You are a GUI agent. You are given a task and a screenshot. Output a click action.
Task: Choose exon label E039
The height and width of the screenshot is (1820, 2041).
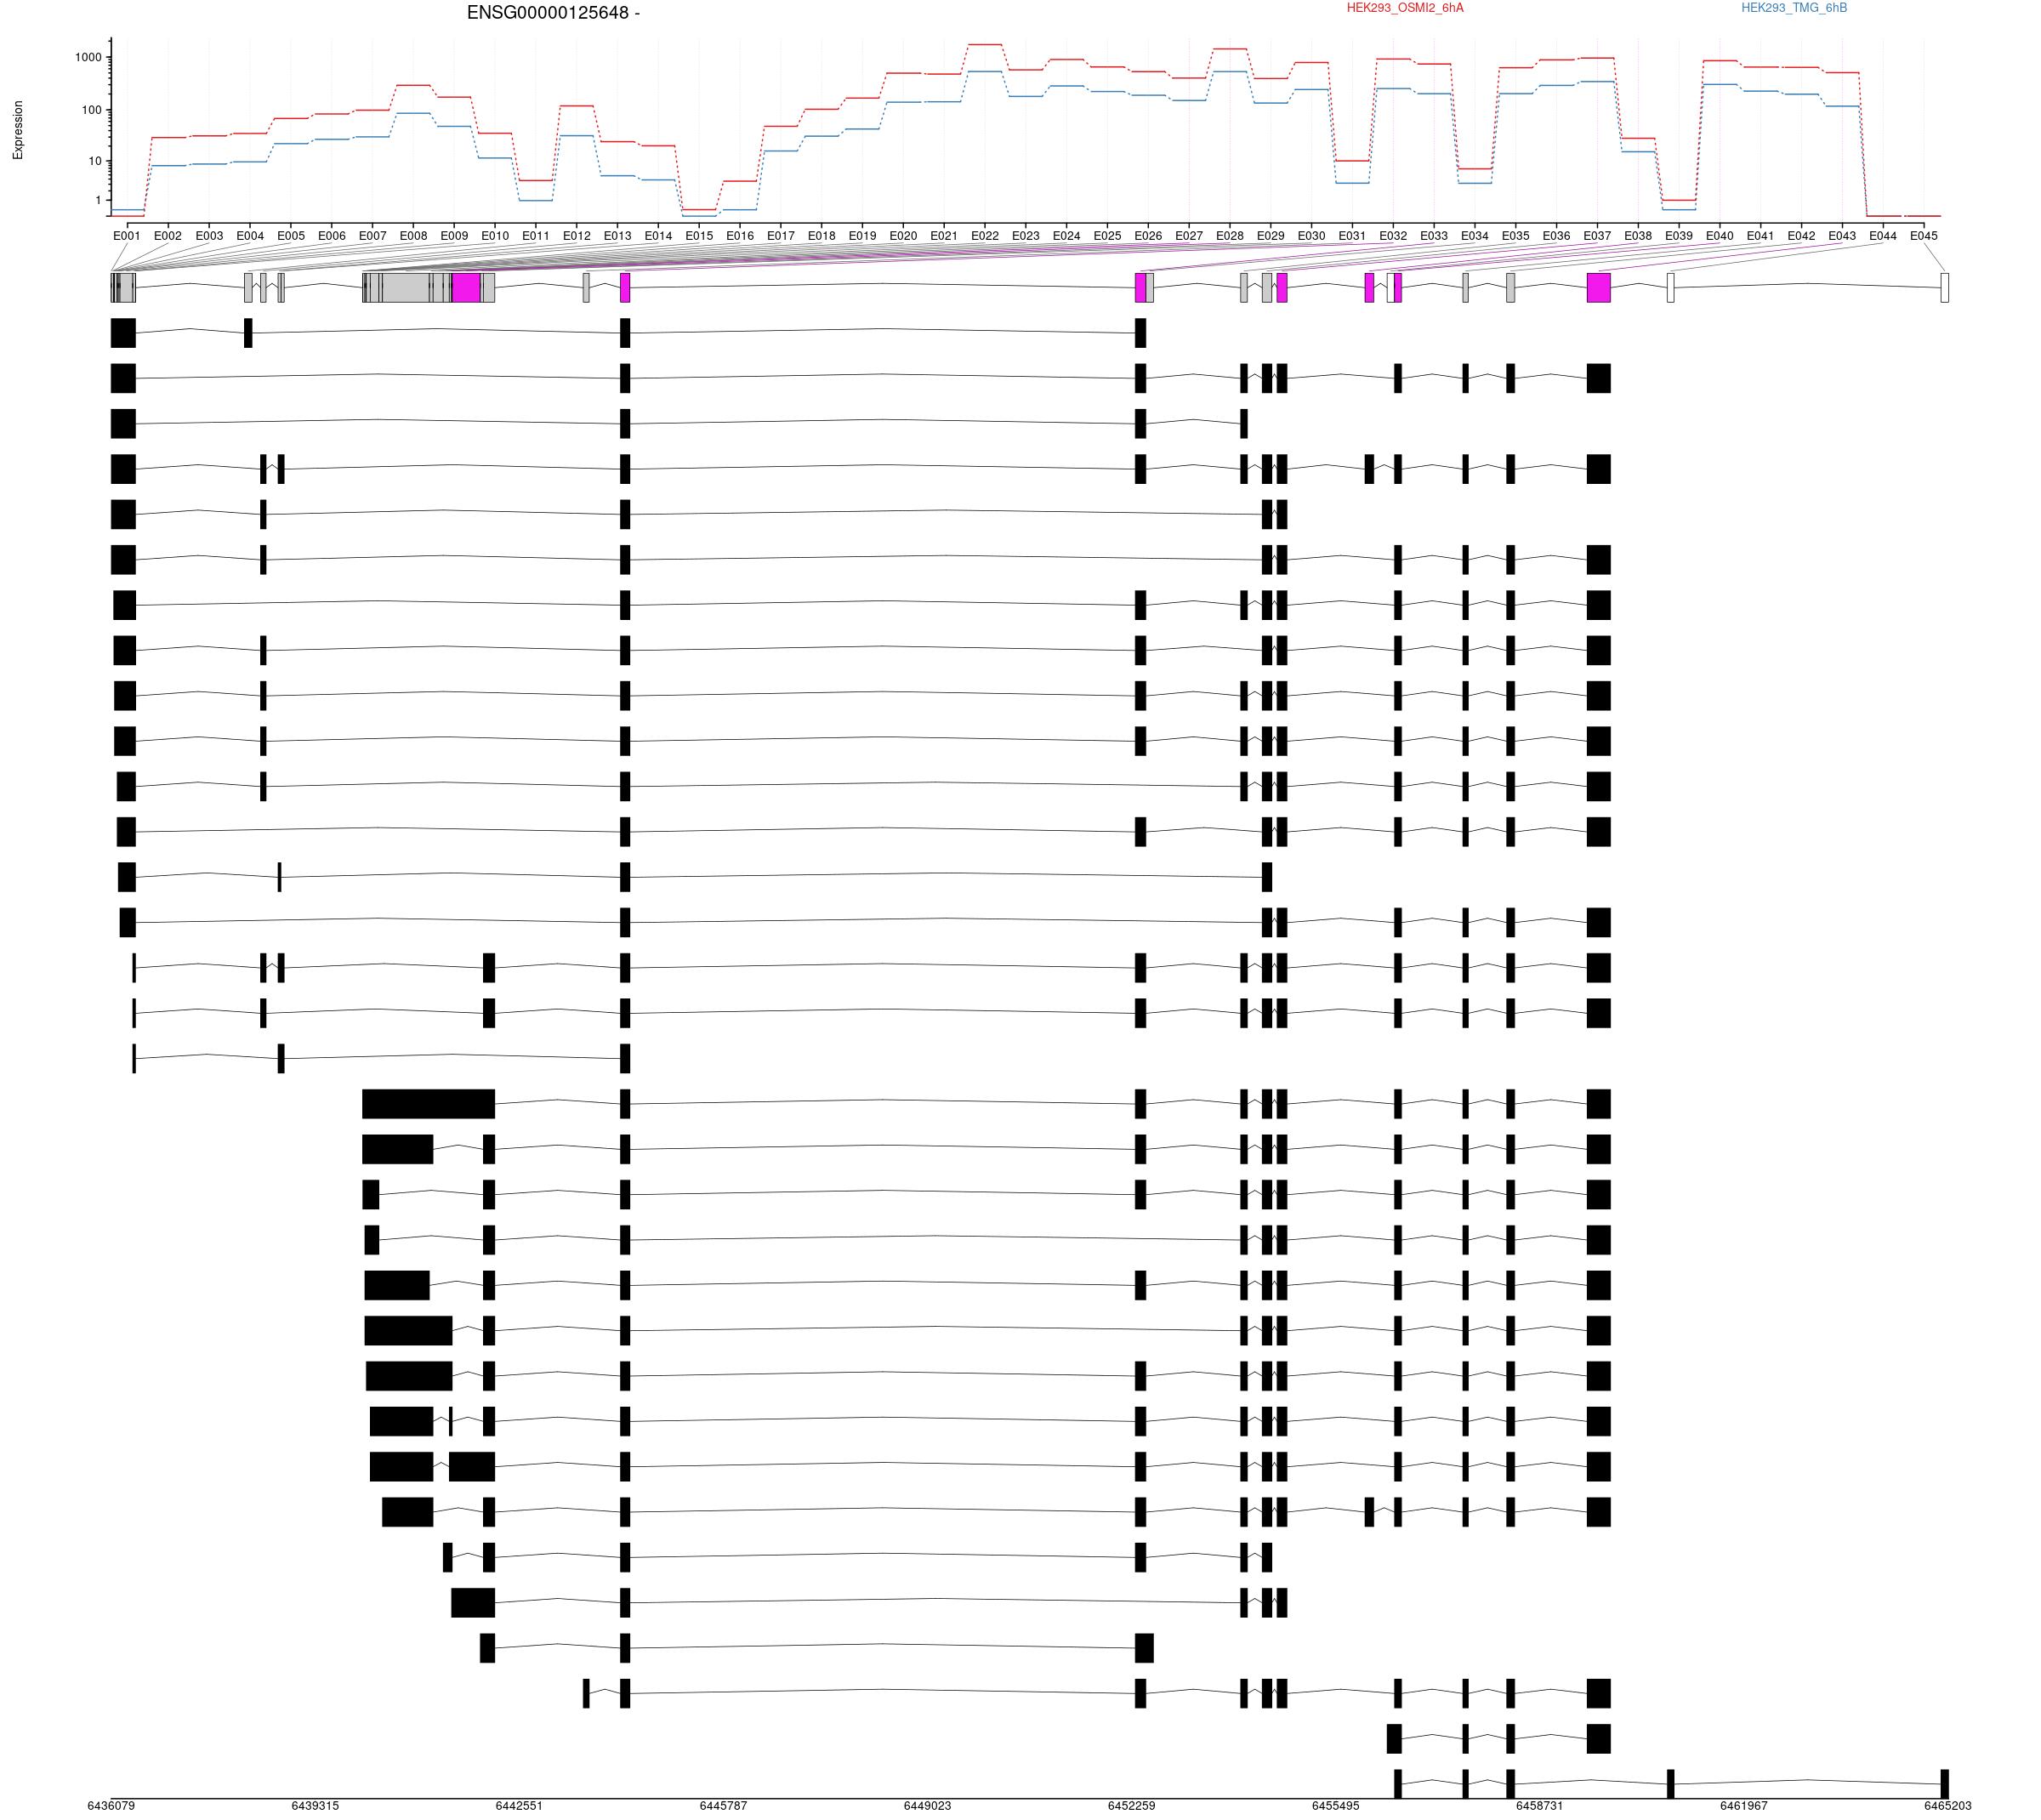pos(1679,236)
